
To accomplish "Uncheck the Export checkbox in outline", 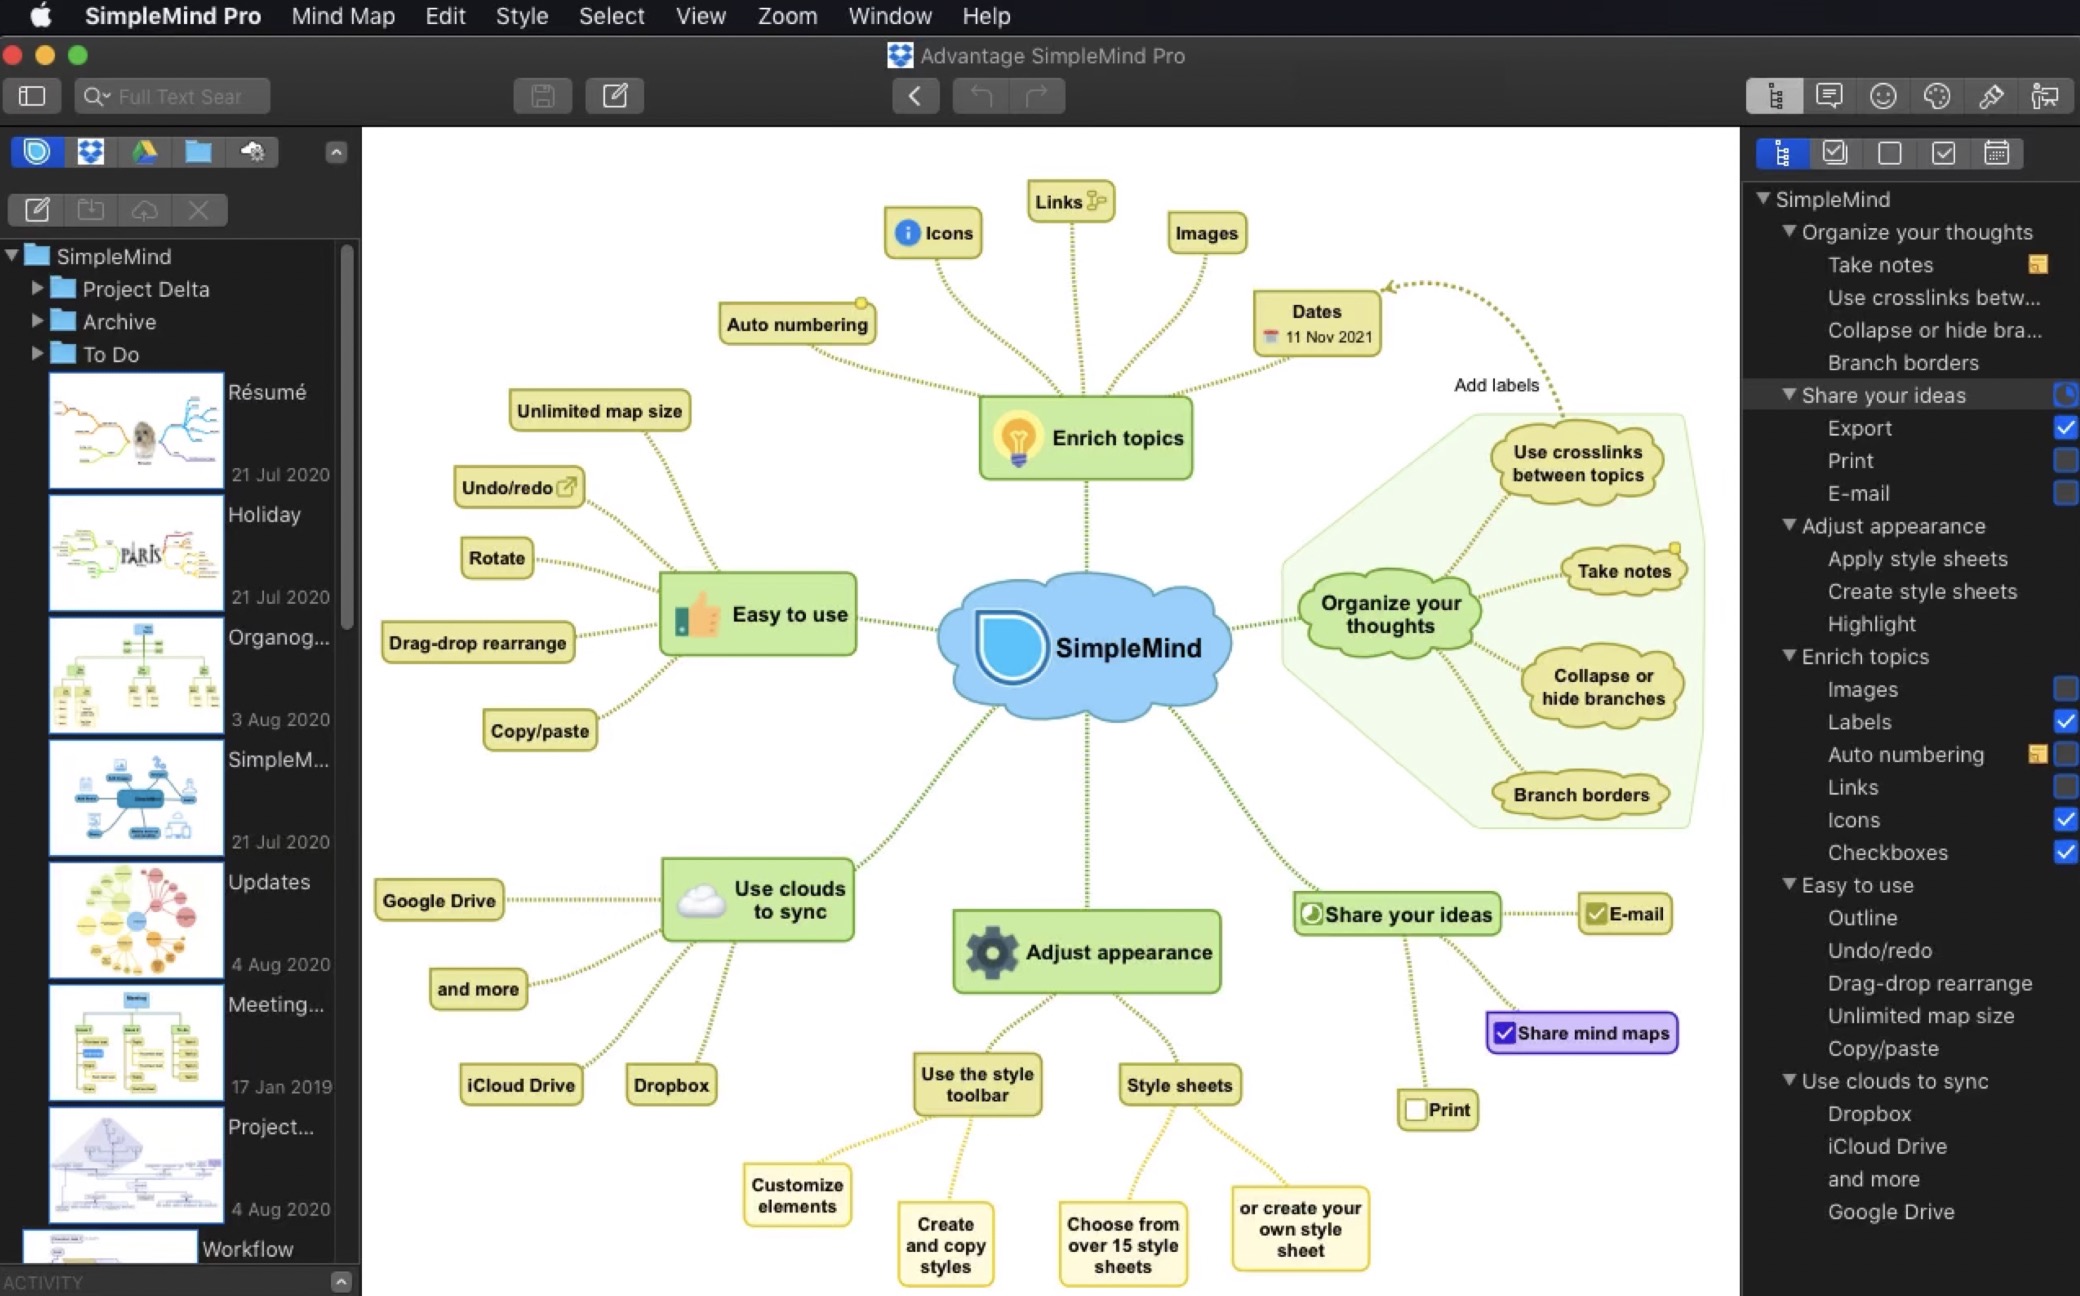I will pos(2064,428).
